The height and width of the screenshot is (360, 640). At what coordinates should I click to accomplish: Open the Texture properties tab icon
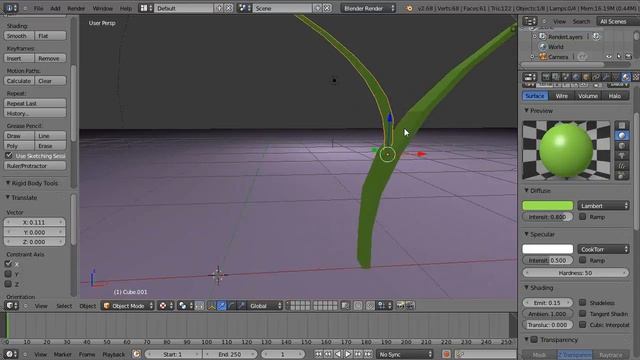(x=636, y=77)
